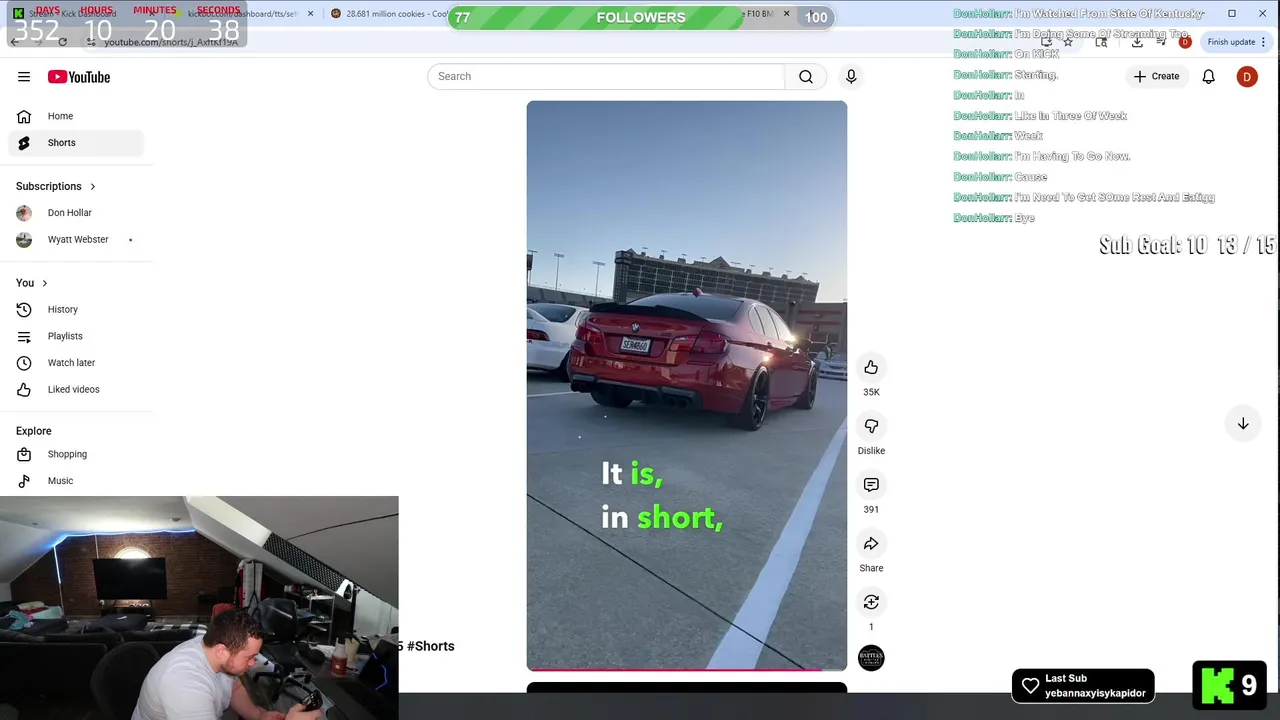Click the YouTube search field
Image resolution: width=1280 pixels, height=720 pixels.
point(606,77)
